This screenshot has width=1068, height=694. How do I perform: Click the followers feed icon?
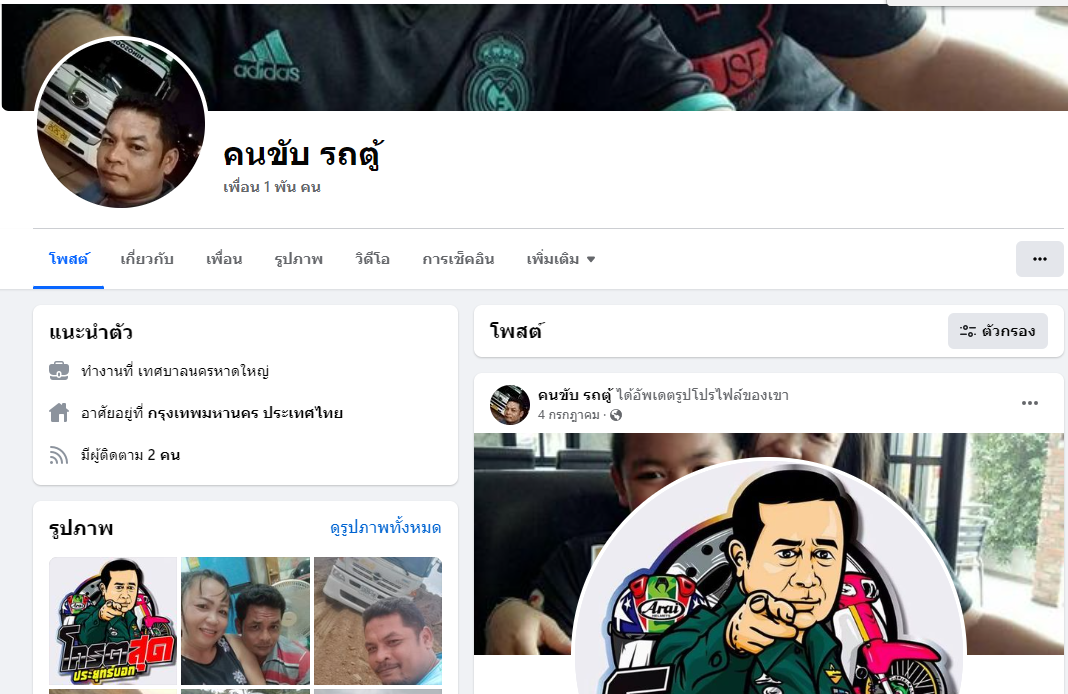(x=59, y=455)
